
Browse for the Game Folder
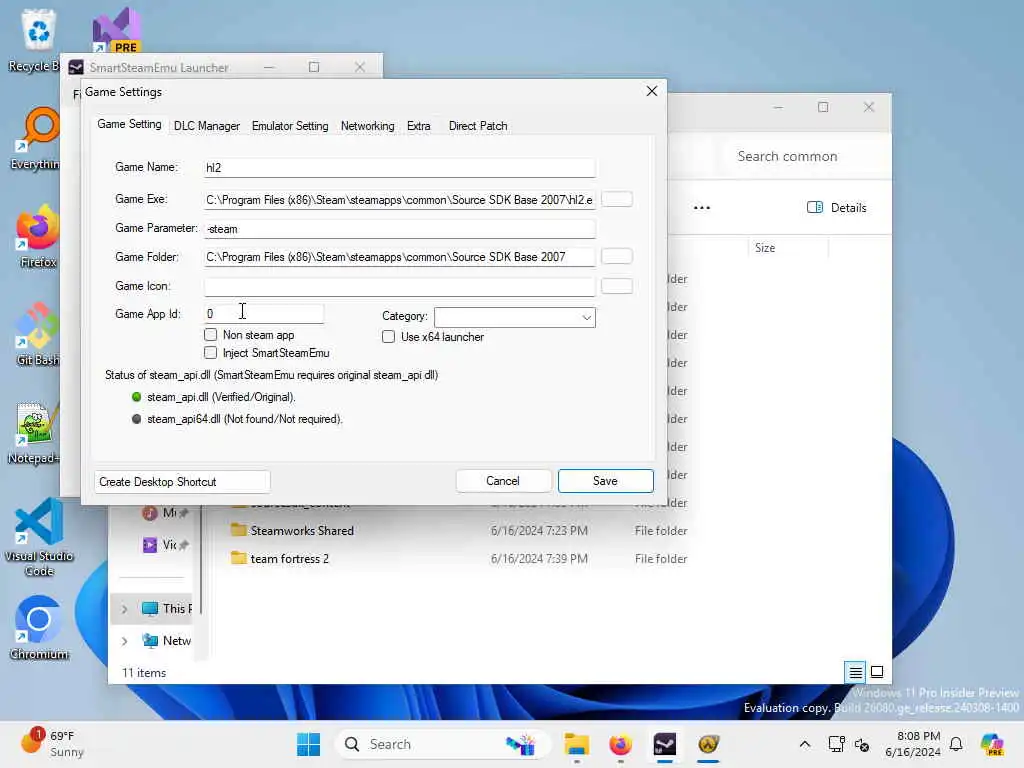tap(616, 256)
